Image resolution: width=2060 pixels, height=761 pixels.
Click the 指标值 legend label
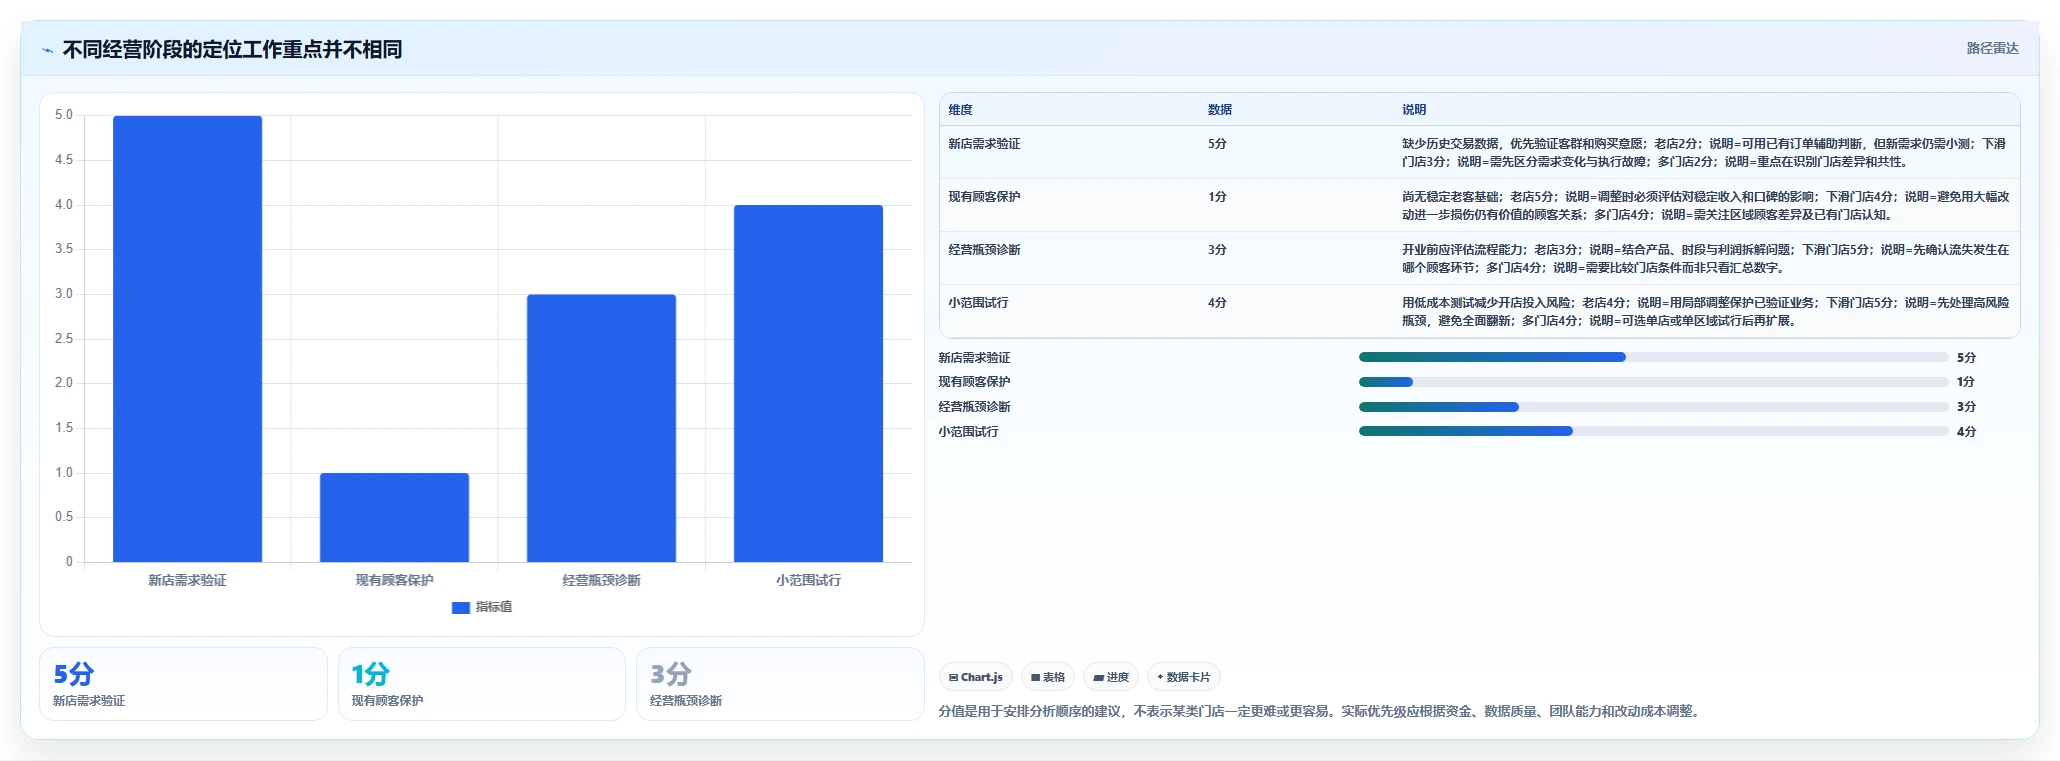(x=494, y=607)
